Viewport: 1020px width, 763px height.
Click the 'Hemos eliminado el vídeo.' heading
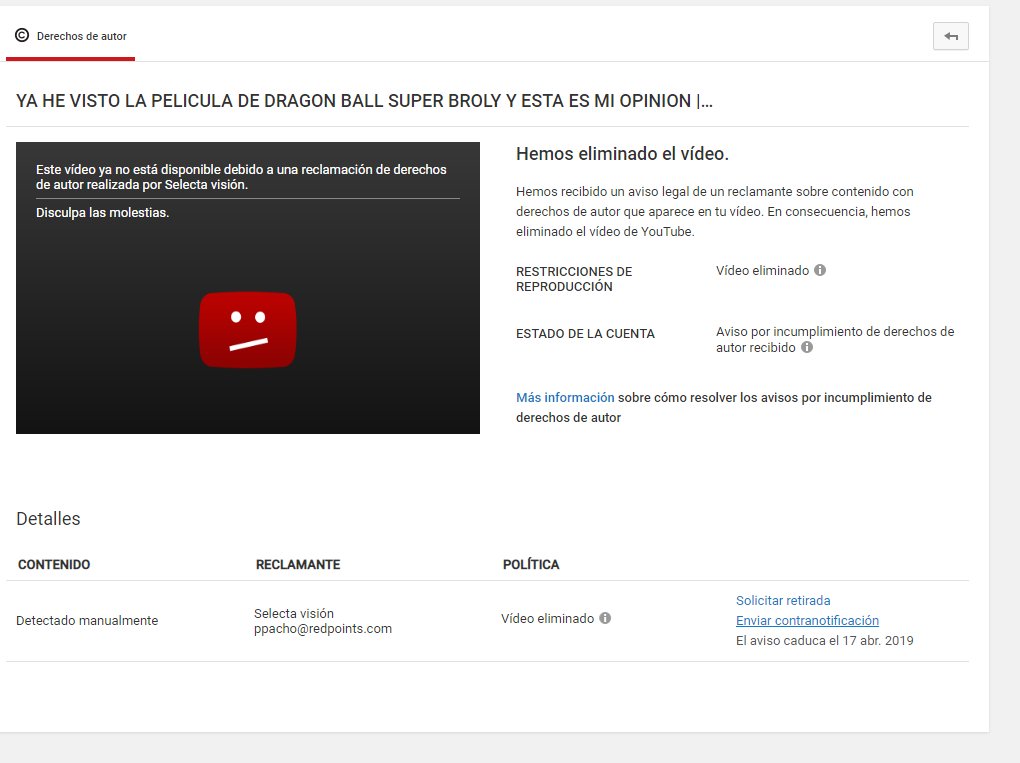pos(622,154)
